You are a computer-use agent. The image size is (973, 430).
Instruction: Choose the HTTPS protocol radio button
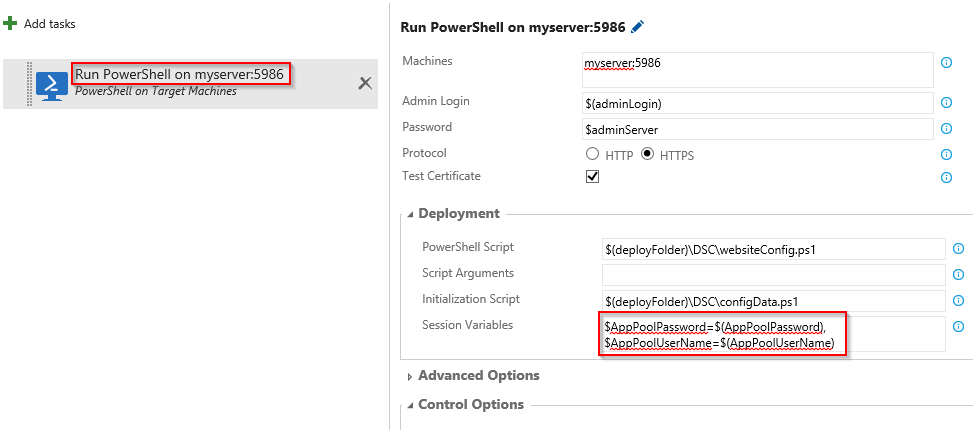[647, 155]
